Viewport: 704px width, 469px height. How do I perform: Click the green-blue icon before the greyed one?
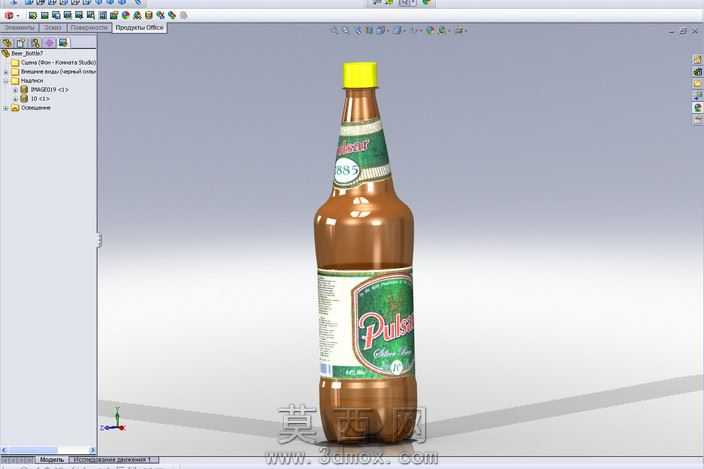click(x=172, y=15)
